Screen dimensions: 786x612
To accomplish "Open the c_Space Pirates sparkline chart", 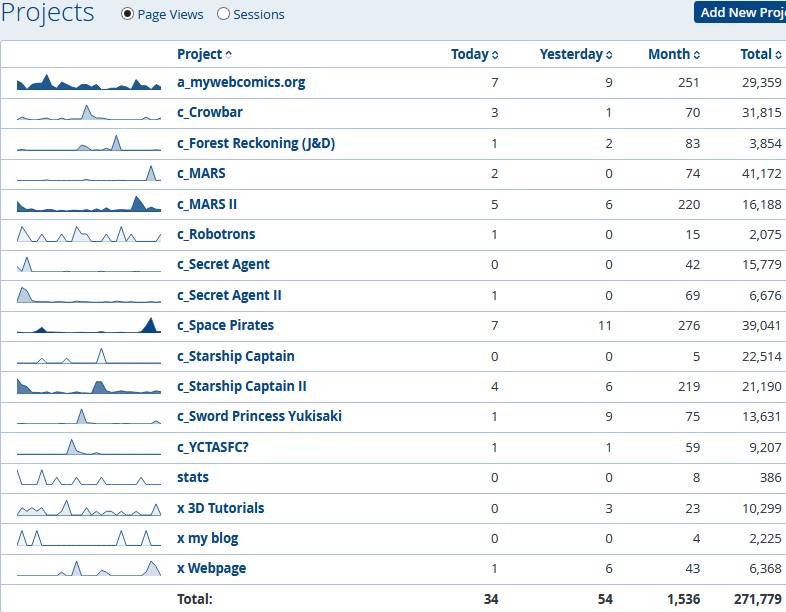I will pyautogui.click(x=89, y=325).
